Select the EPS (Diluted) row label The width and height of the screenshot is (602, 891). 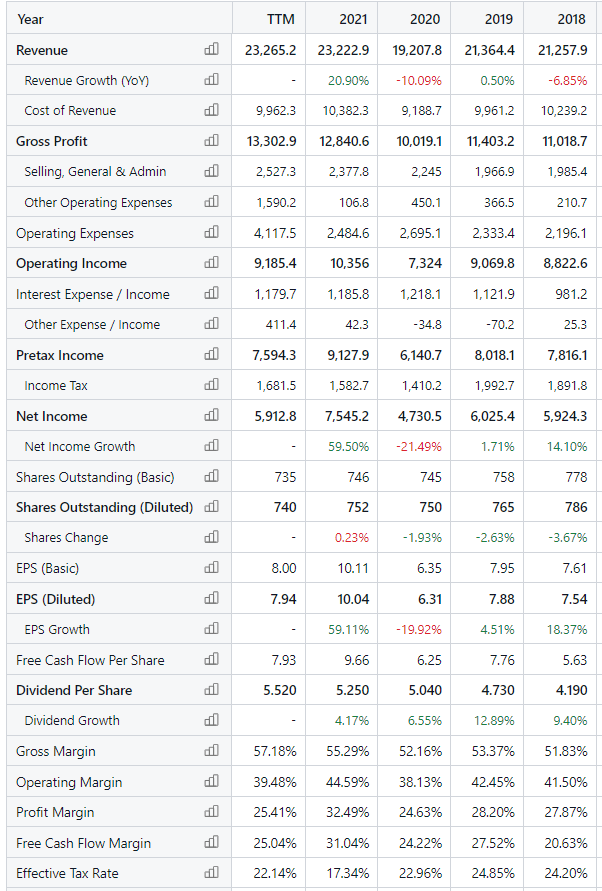56,599
